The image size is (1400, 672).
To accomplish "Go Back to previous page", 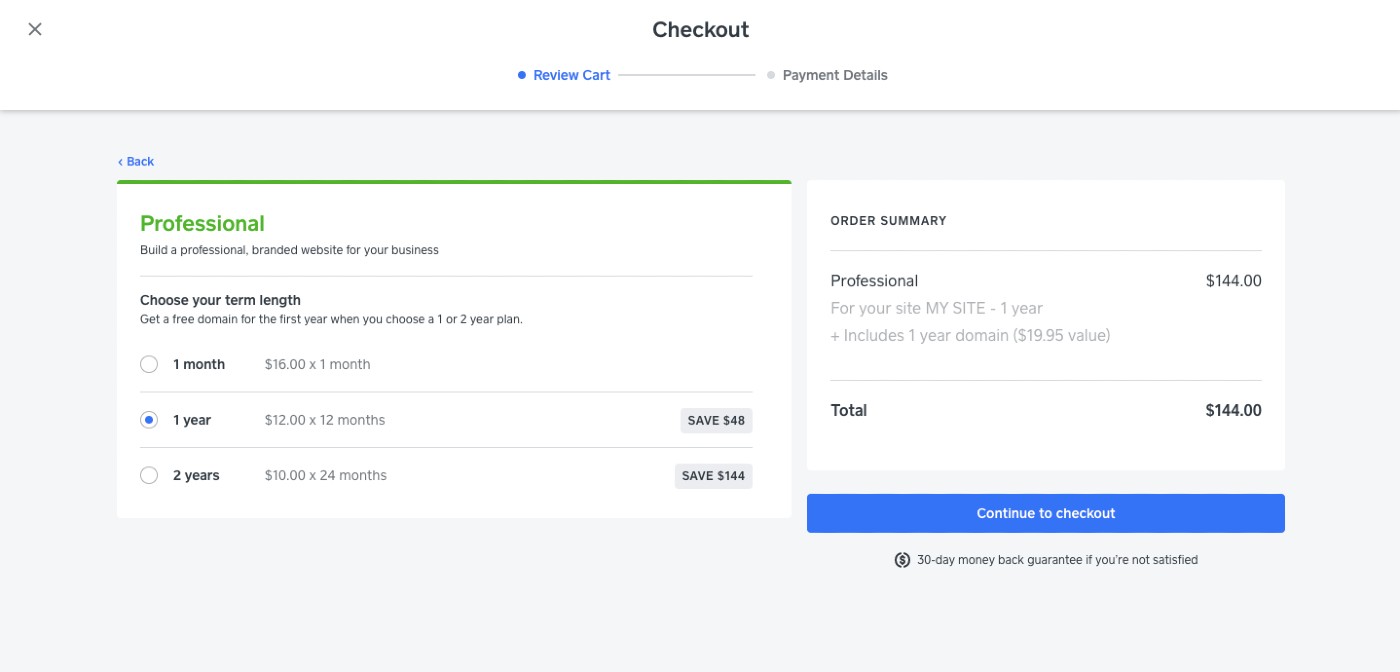I will (x=136, y=162).
